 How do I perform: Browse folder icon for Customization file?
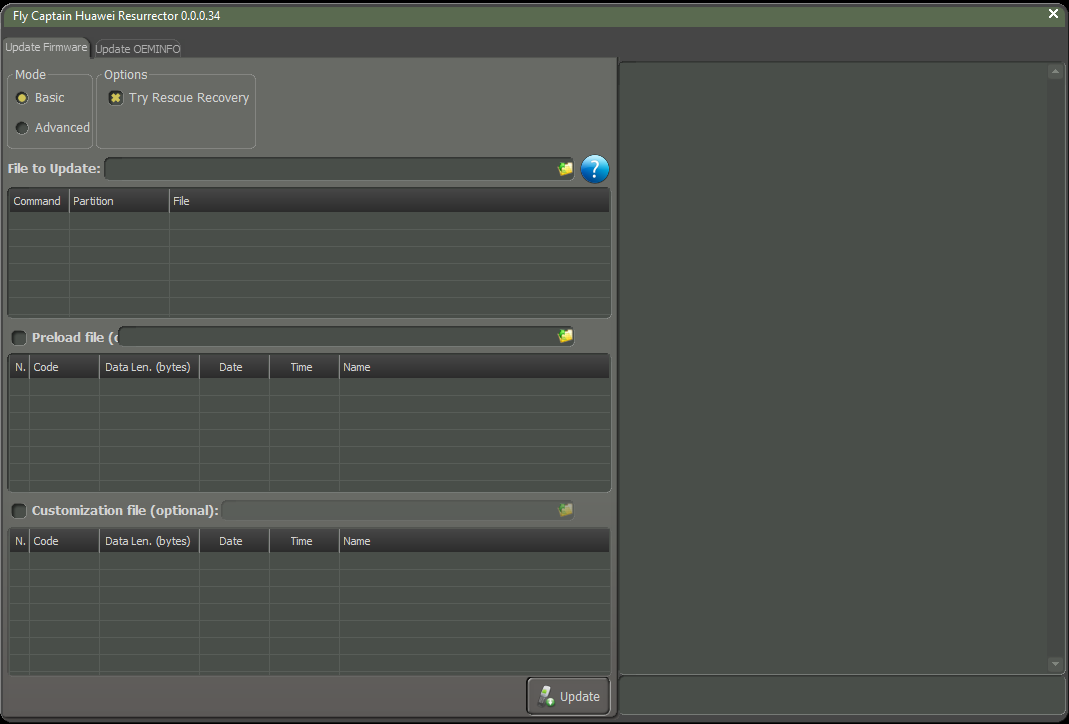(x=565, y=510)
